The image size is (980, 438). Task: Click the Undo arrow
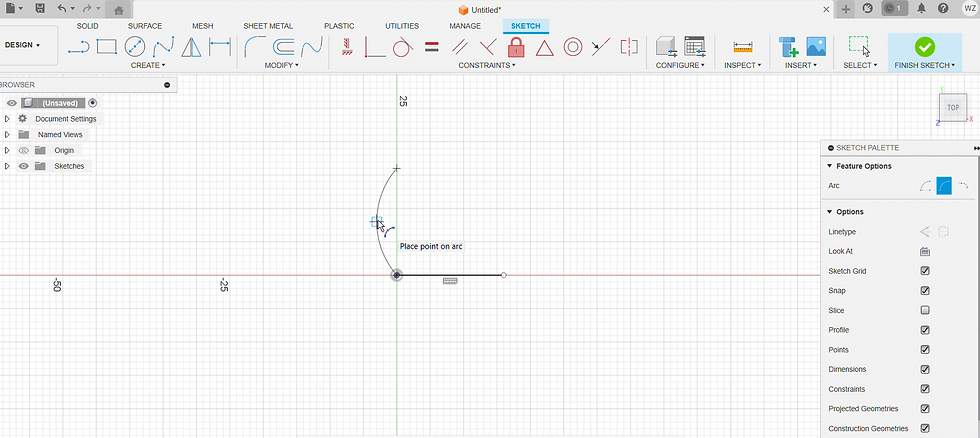click(61, 9)
